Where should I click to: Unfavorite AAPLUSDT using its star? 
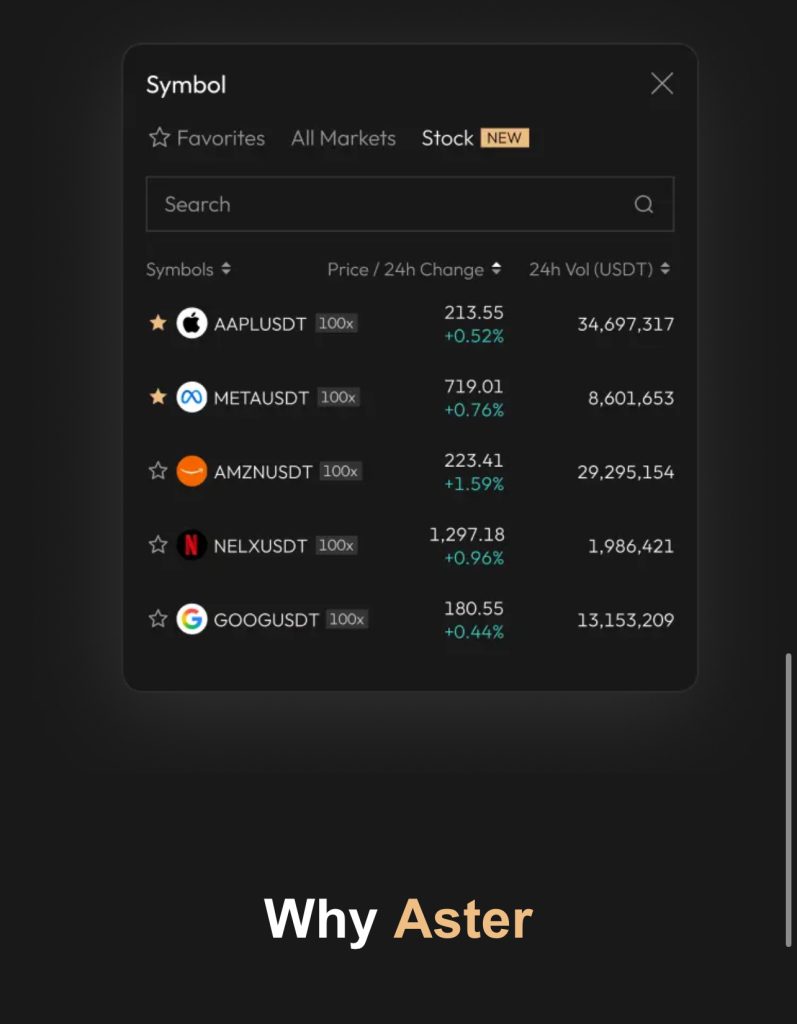tap(158, 323)
